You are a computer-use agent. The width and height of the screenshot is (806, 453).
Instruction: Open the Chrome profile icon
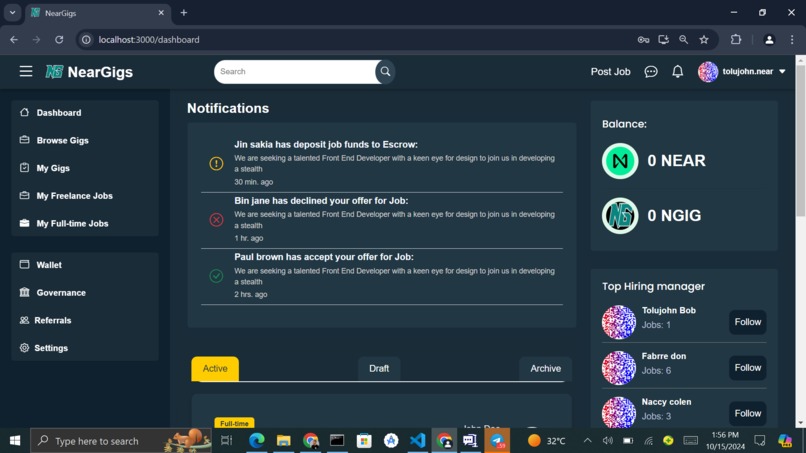coord(769,40)
